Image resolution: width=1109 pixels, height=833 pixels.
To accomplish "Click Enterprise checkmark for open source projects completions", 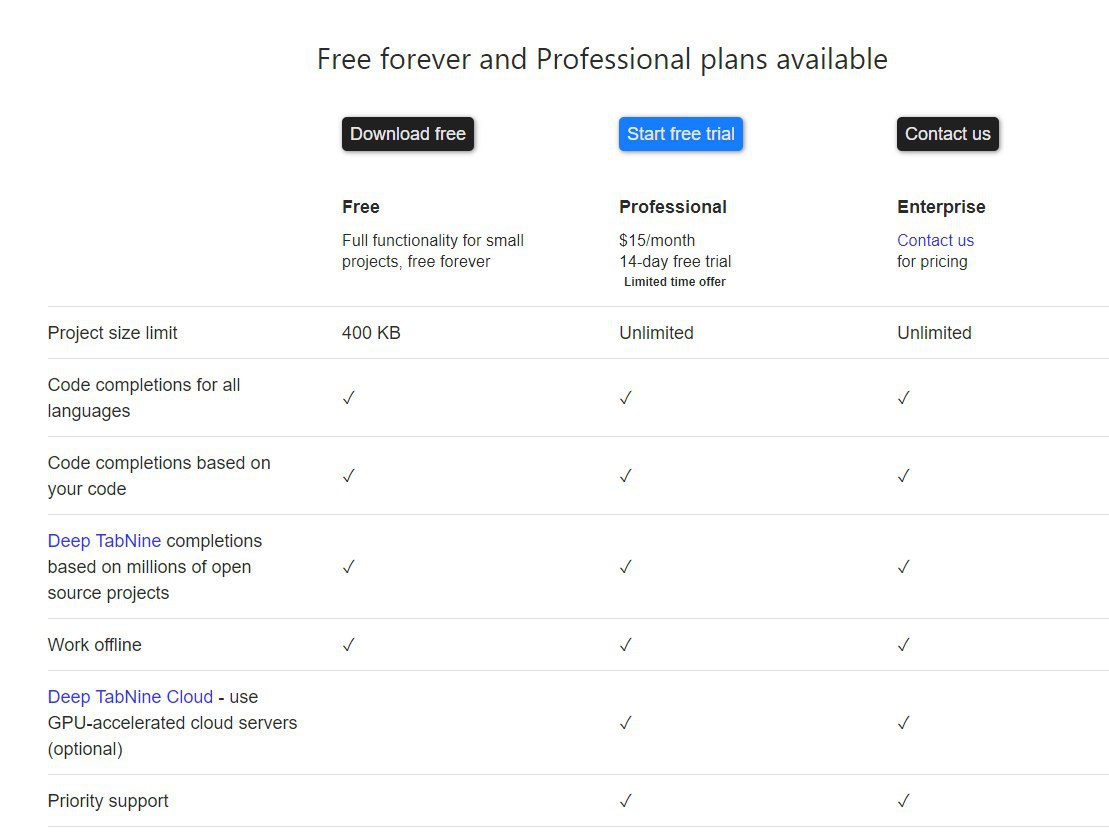I will (903, 567).
